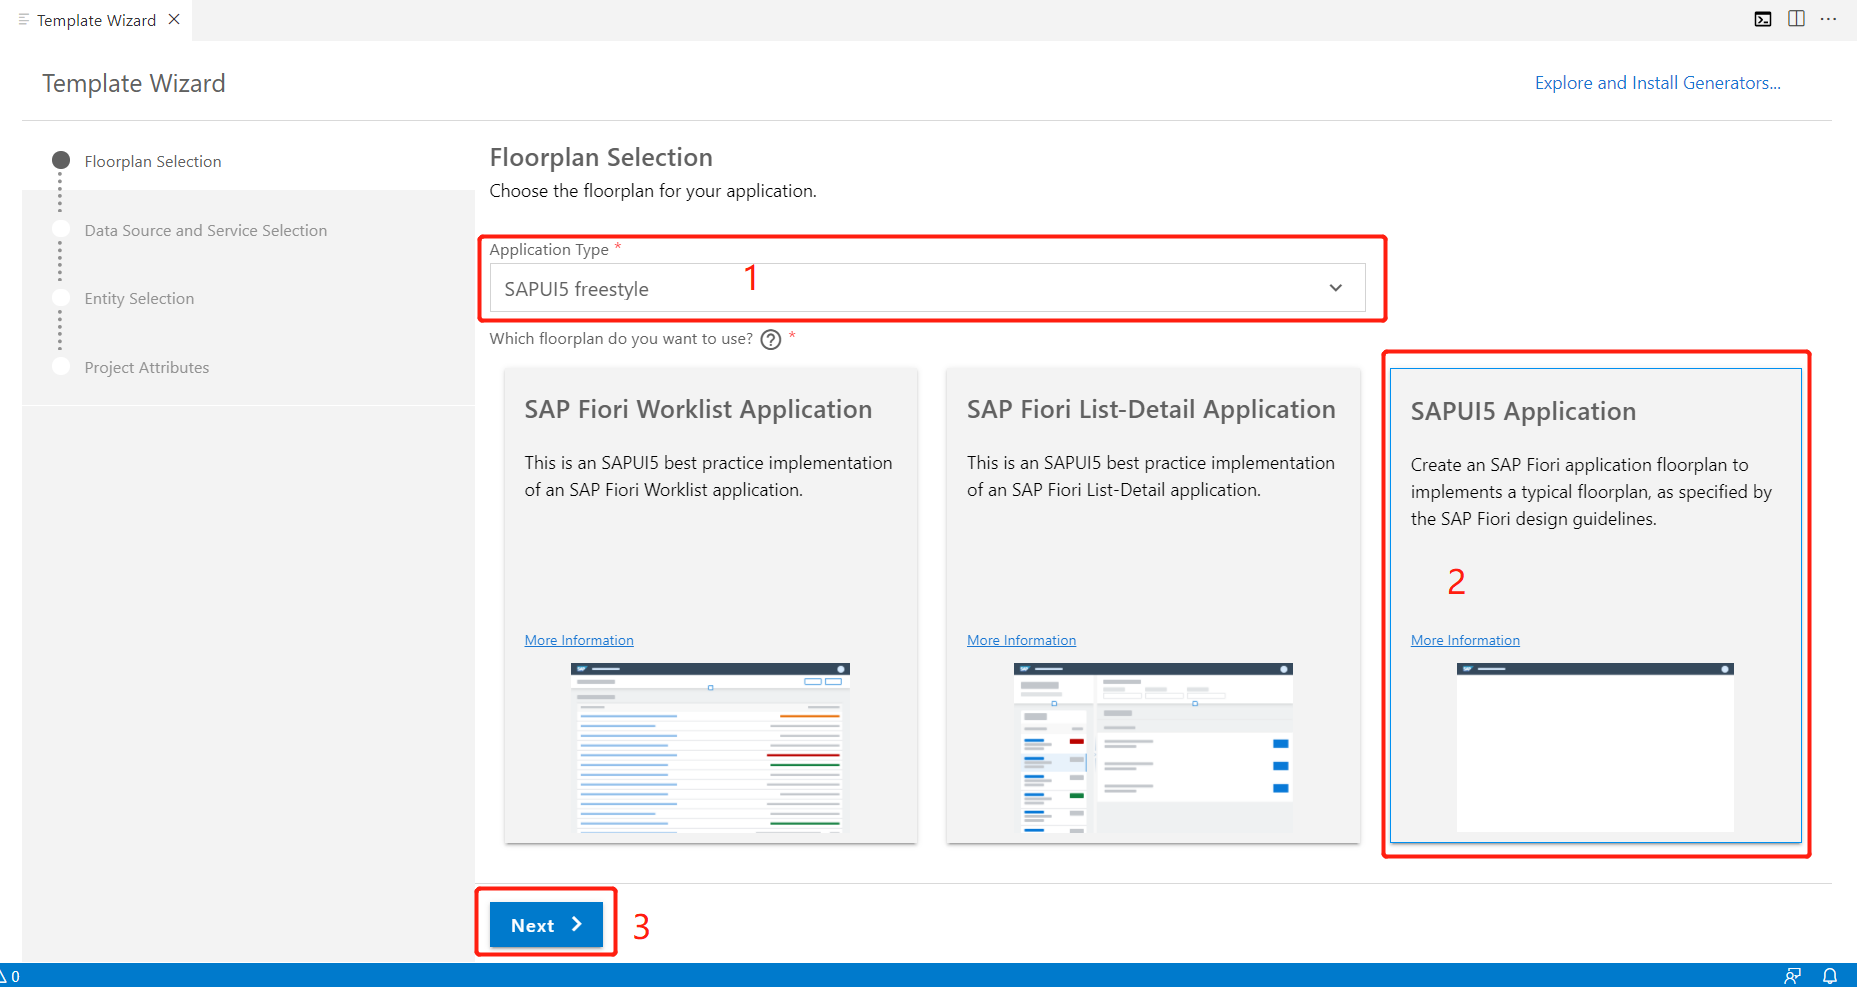Open More Information for SAPUI5 Application
Viewport: 1857px width, 987px height.
point(1465,640)
